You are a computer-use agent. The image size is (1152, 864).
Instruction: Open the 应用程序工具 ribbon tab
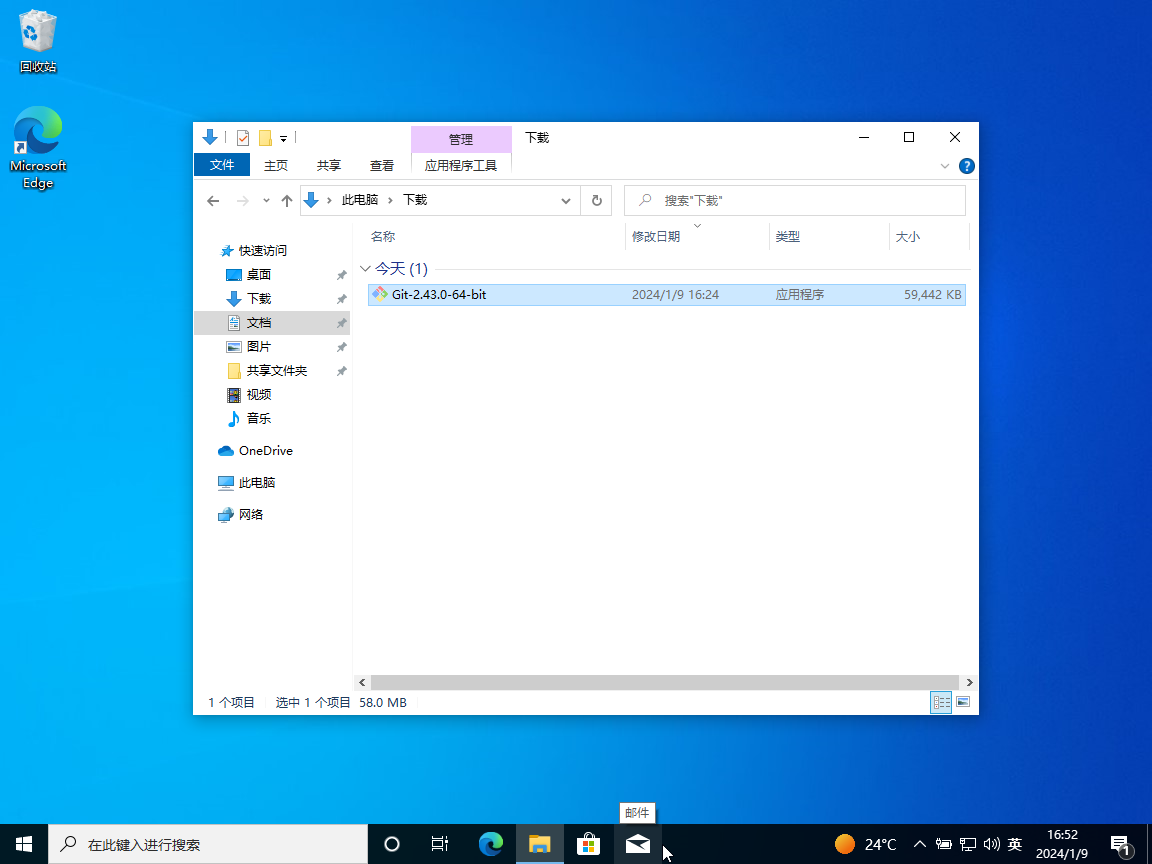[x=461, y=165]
